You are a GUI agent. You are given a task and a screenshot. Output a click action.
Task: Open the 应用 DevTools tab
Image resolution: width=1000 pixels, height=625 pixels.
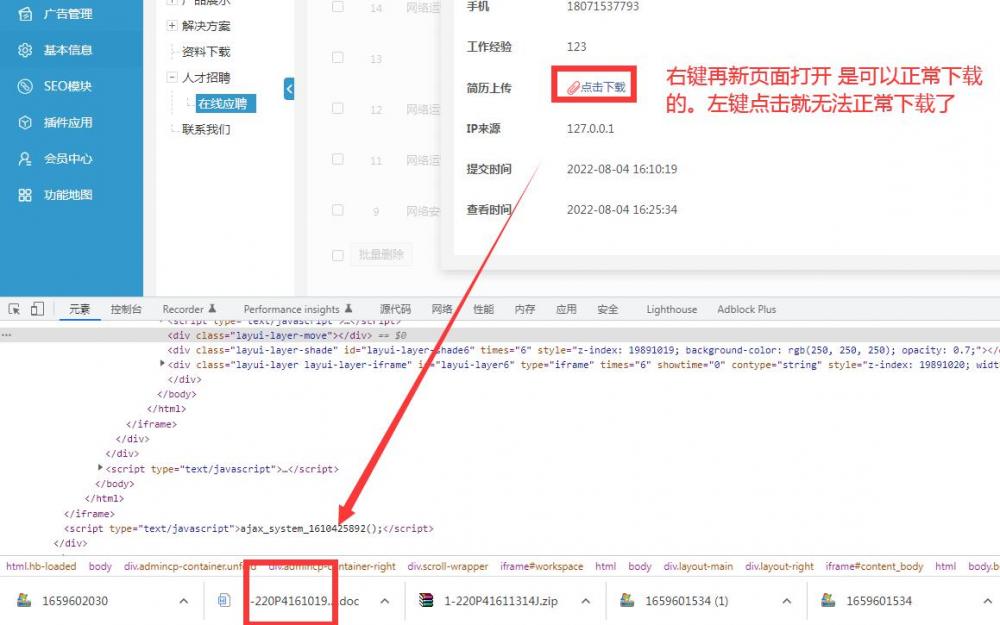click(566, 309)
